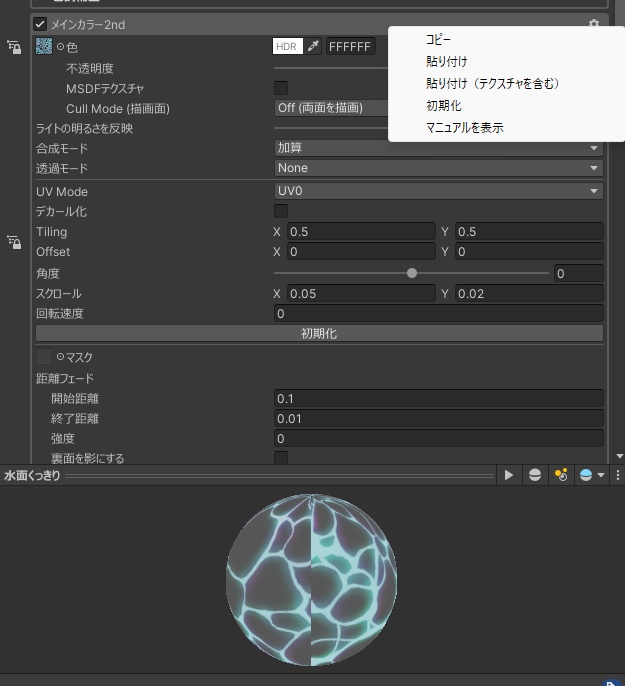Open the 合成モード dropdown showing 加算
This screenshot has width=625, height=686.
[x=439, y=148]
